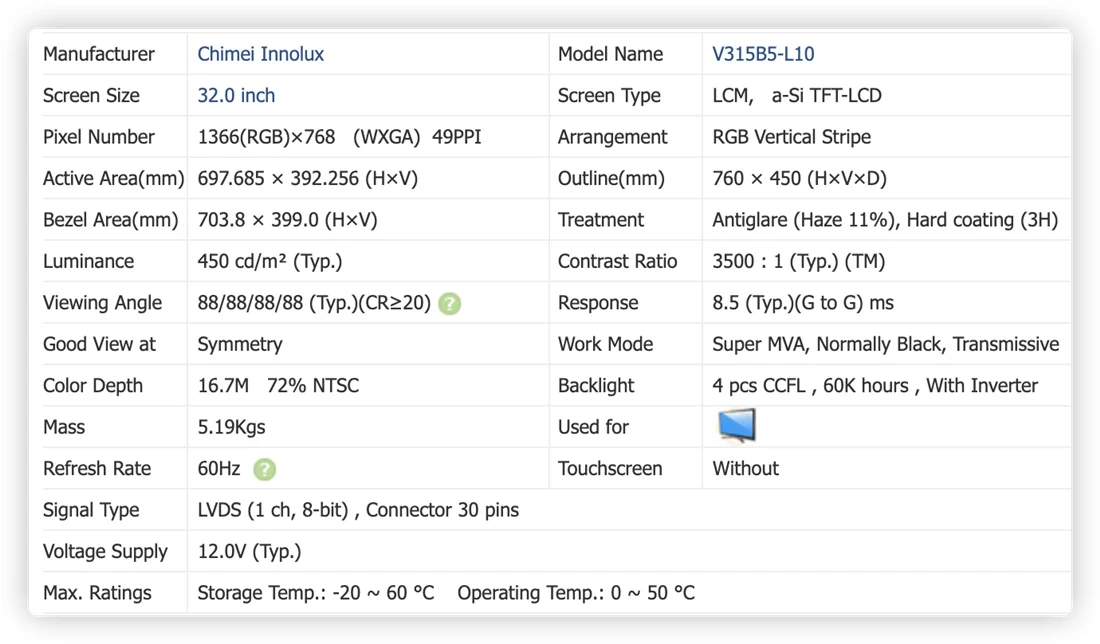The height and width of the screenshot is (644, 1100).
Task: Open the Chimei Innolux manufacturer link
Action: coord(260,54)
